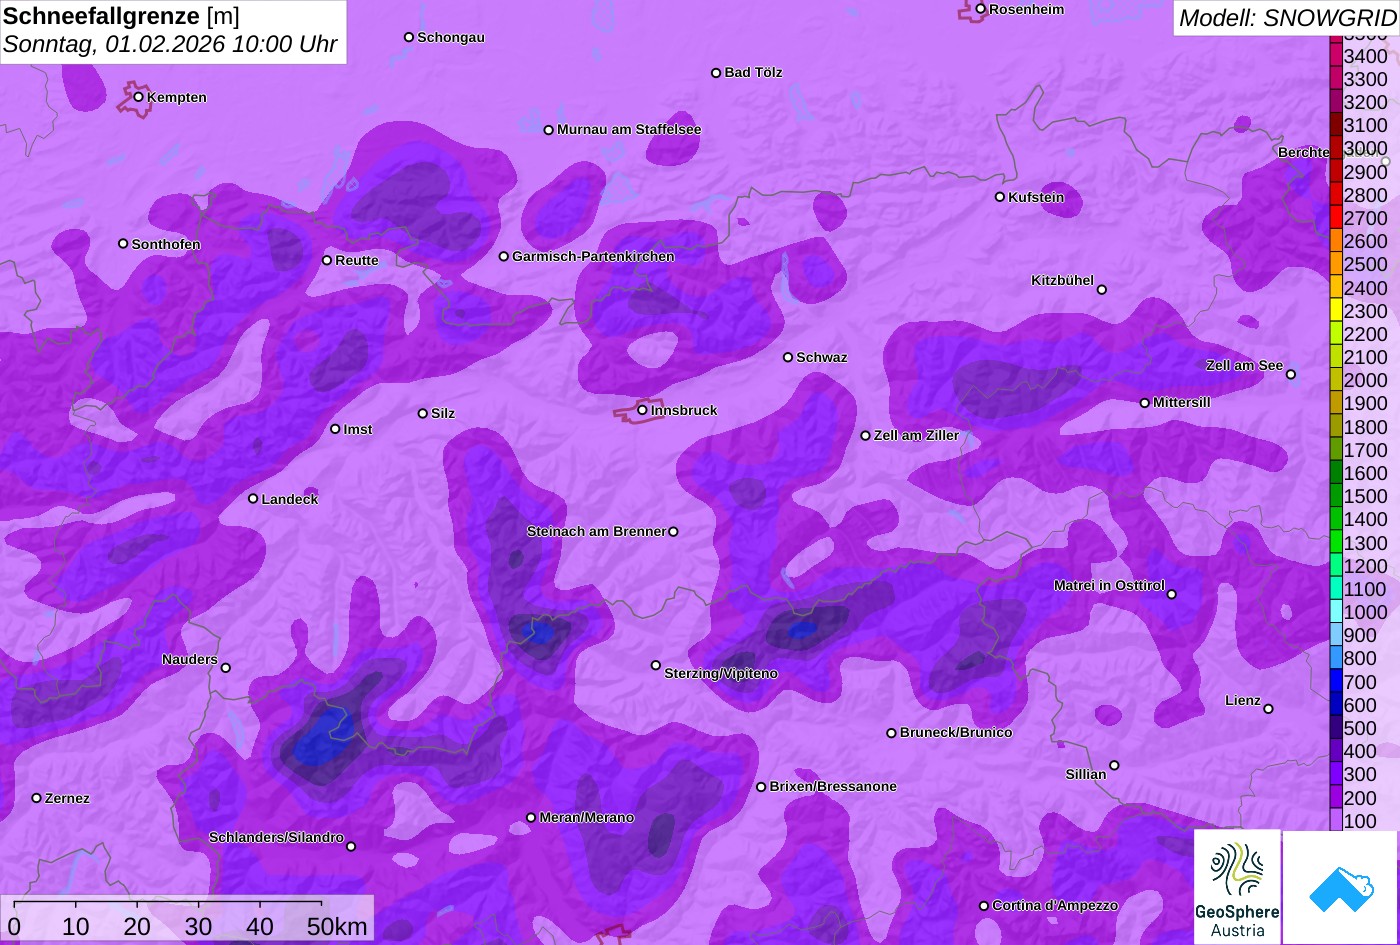Click the Nauders label
This screenshot has height=945, width=1400.
(190, 659)
